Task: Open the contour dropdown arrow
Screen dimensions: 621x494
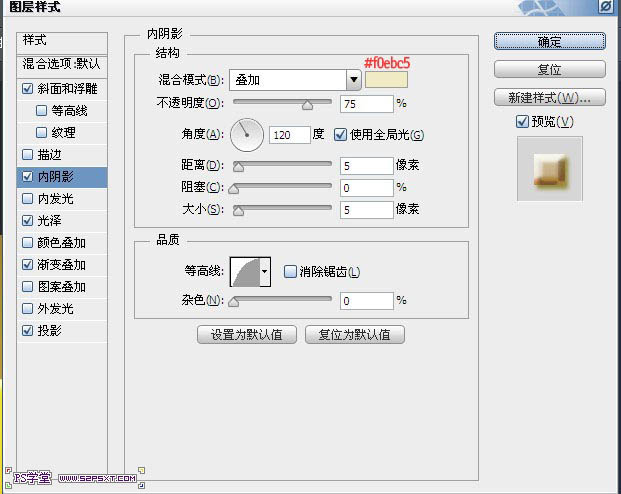Action: pyautogui.click(x=265, y=271)
